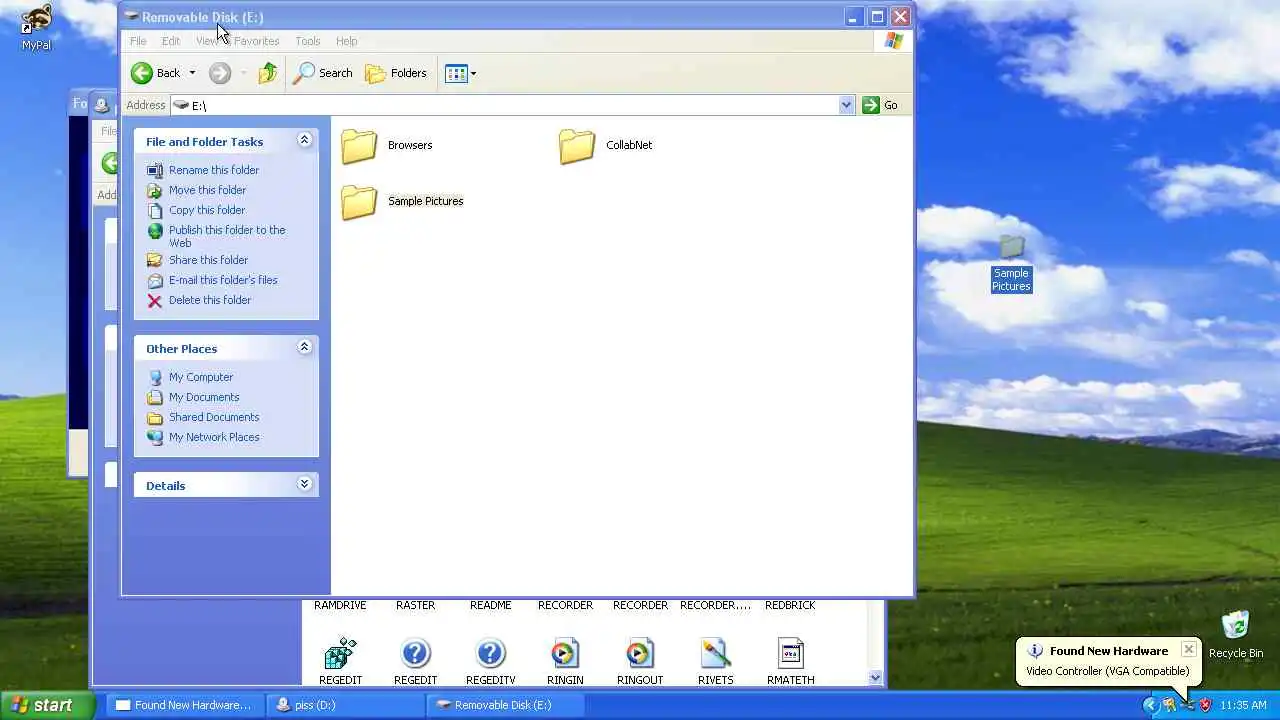Click the Publish to Web globe icon
The height and width of the screenshot is (720, 1280).
coord(155,231)
